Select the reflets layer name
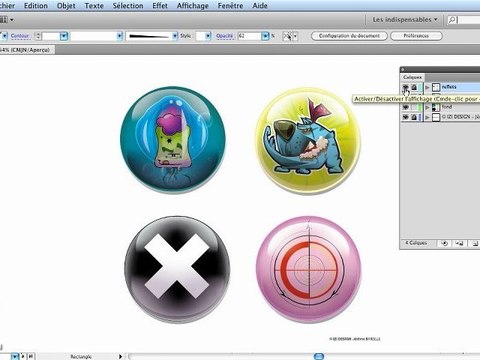Screen dimensions: 480x360 (x=449, y=87)
